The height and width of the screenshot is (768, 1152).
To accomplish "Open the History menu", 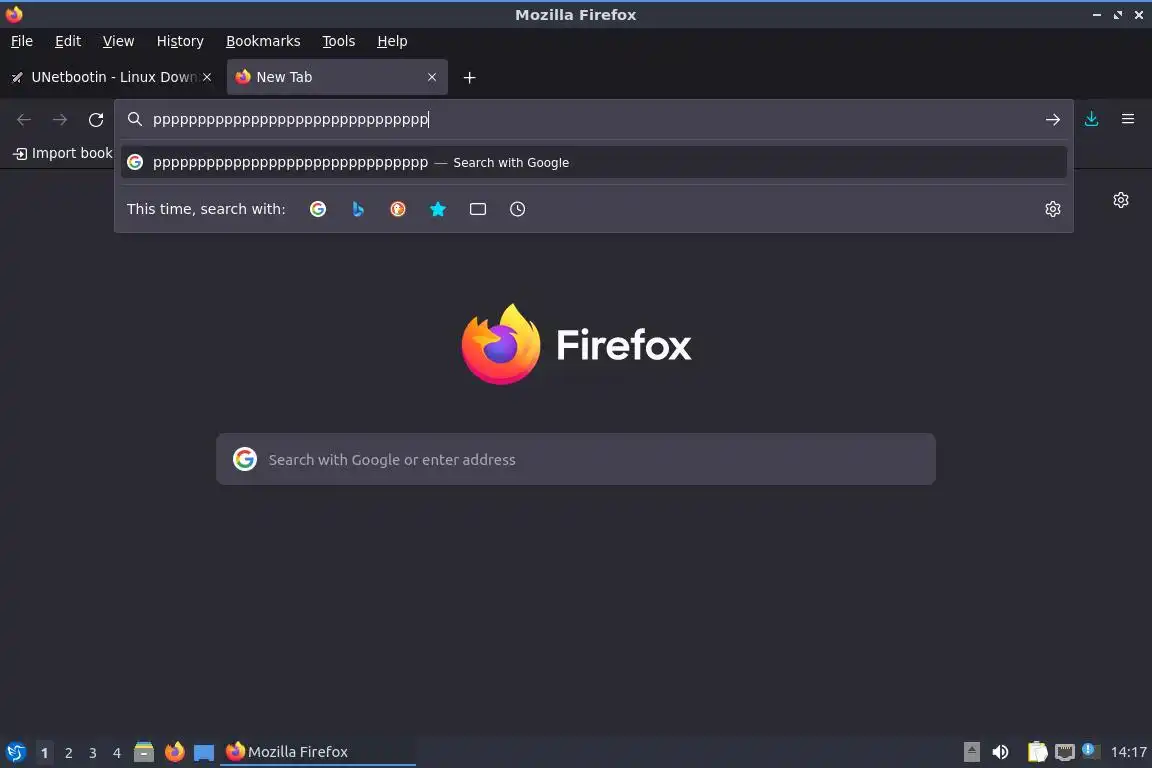I will [180, 41].
